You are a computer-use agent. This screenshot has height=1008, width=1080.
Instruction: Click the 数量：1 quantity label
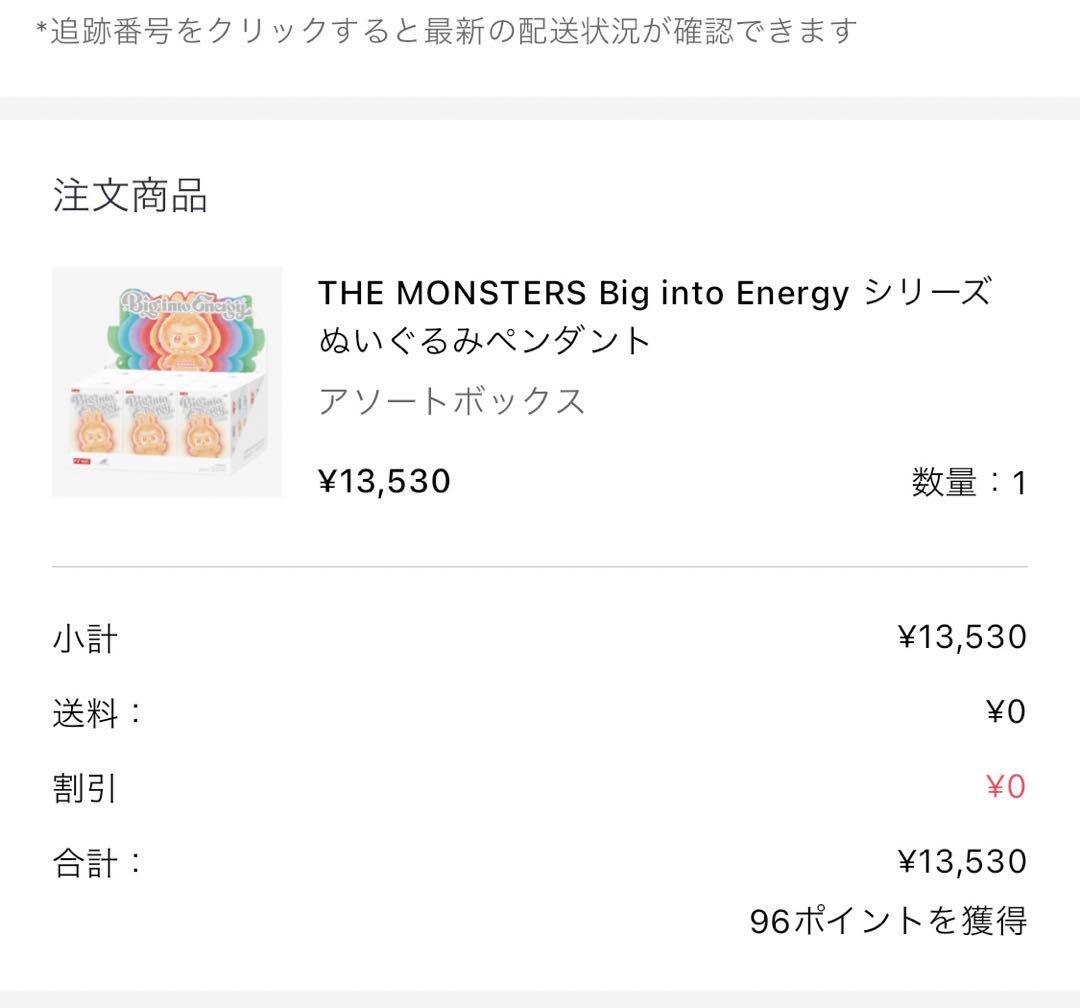[x=968, y=483]
